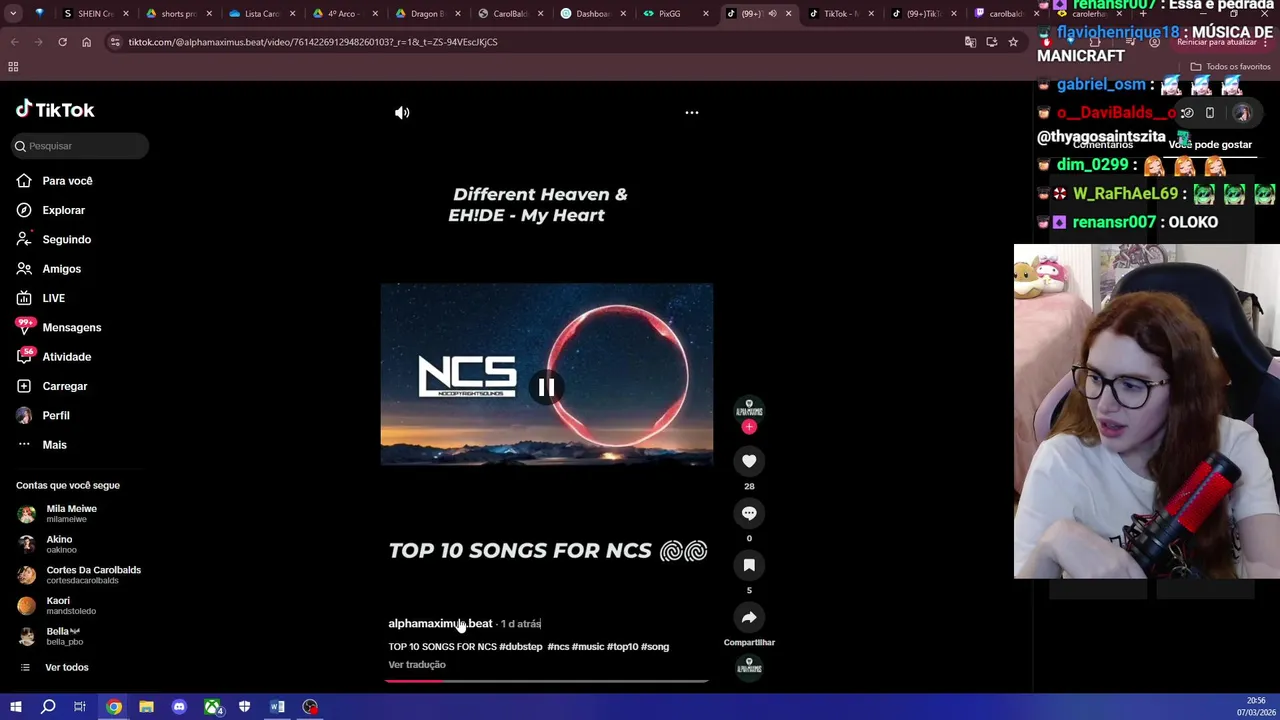This screenshot has width=1280, height=720.
Task: Open the video comments bubble icon
Action: (x=749, y=513)
